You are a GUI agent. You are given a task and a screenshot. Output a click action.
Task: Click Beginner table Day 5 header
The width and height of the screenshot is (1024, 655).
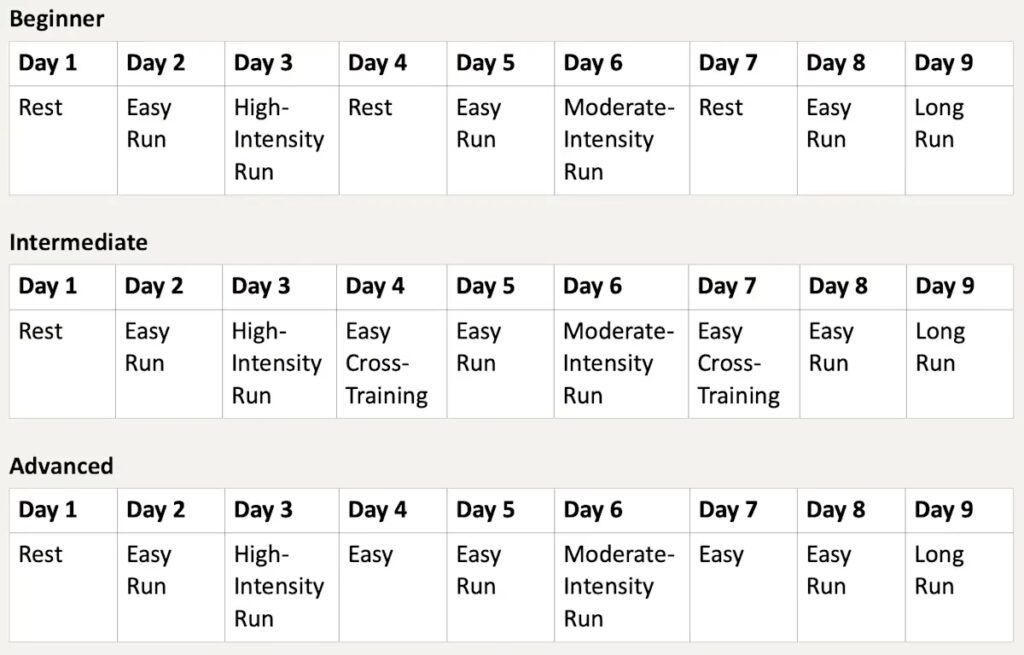click(x=500, y=63)
